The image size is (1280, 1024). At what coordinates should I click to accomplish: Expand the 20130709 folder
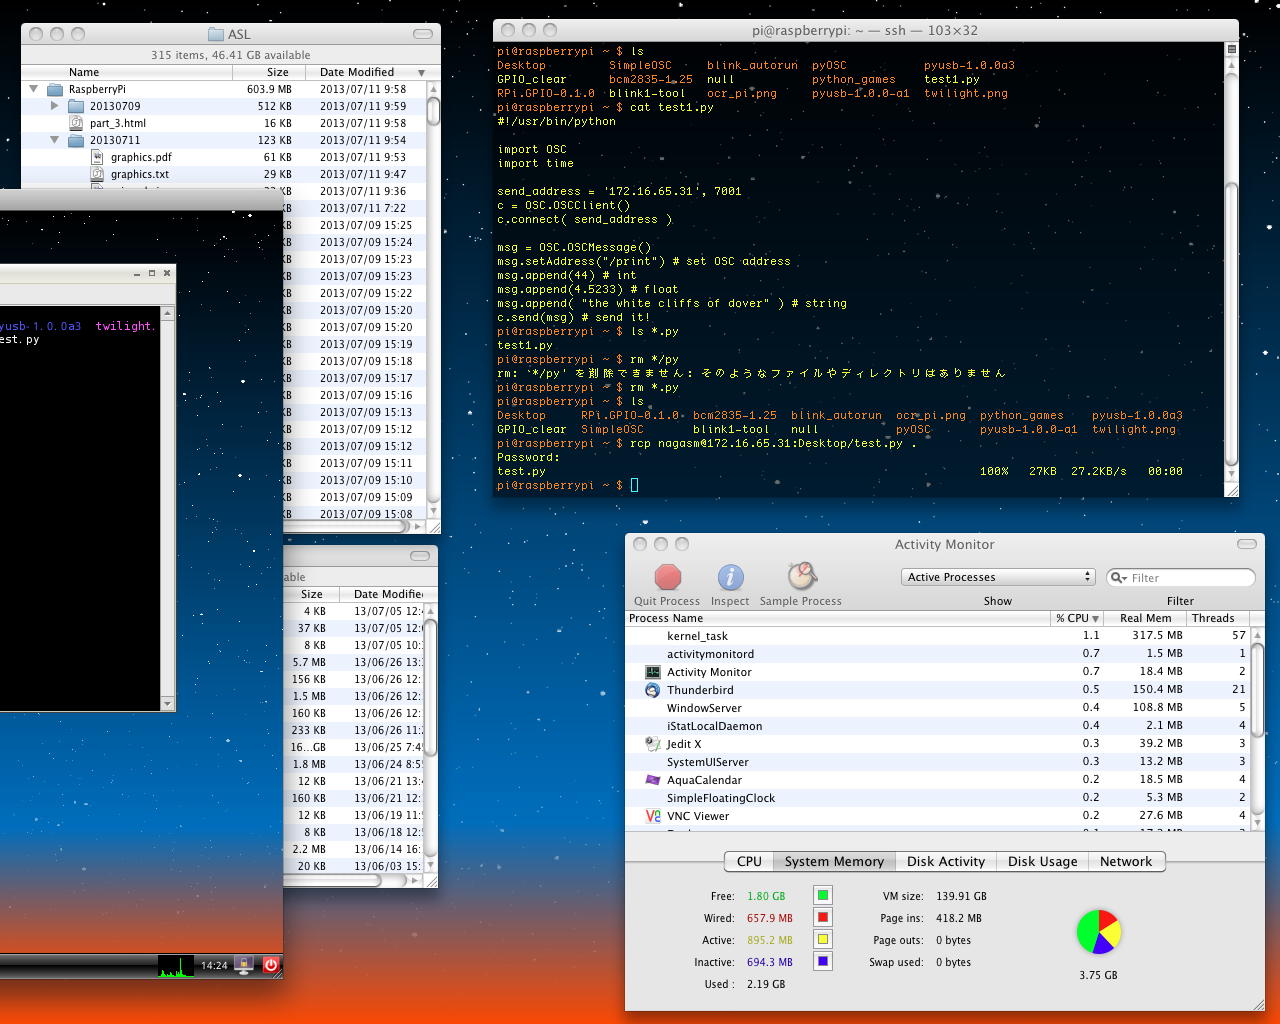pos(55,106)
